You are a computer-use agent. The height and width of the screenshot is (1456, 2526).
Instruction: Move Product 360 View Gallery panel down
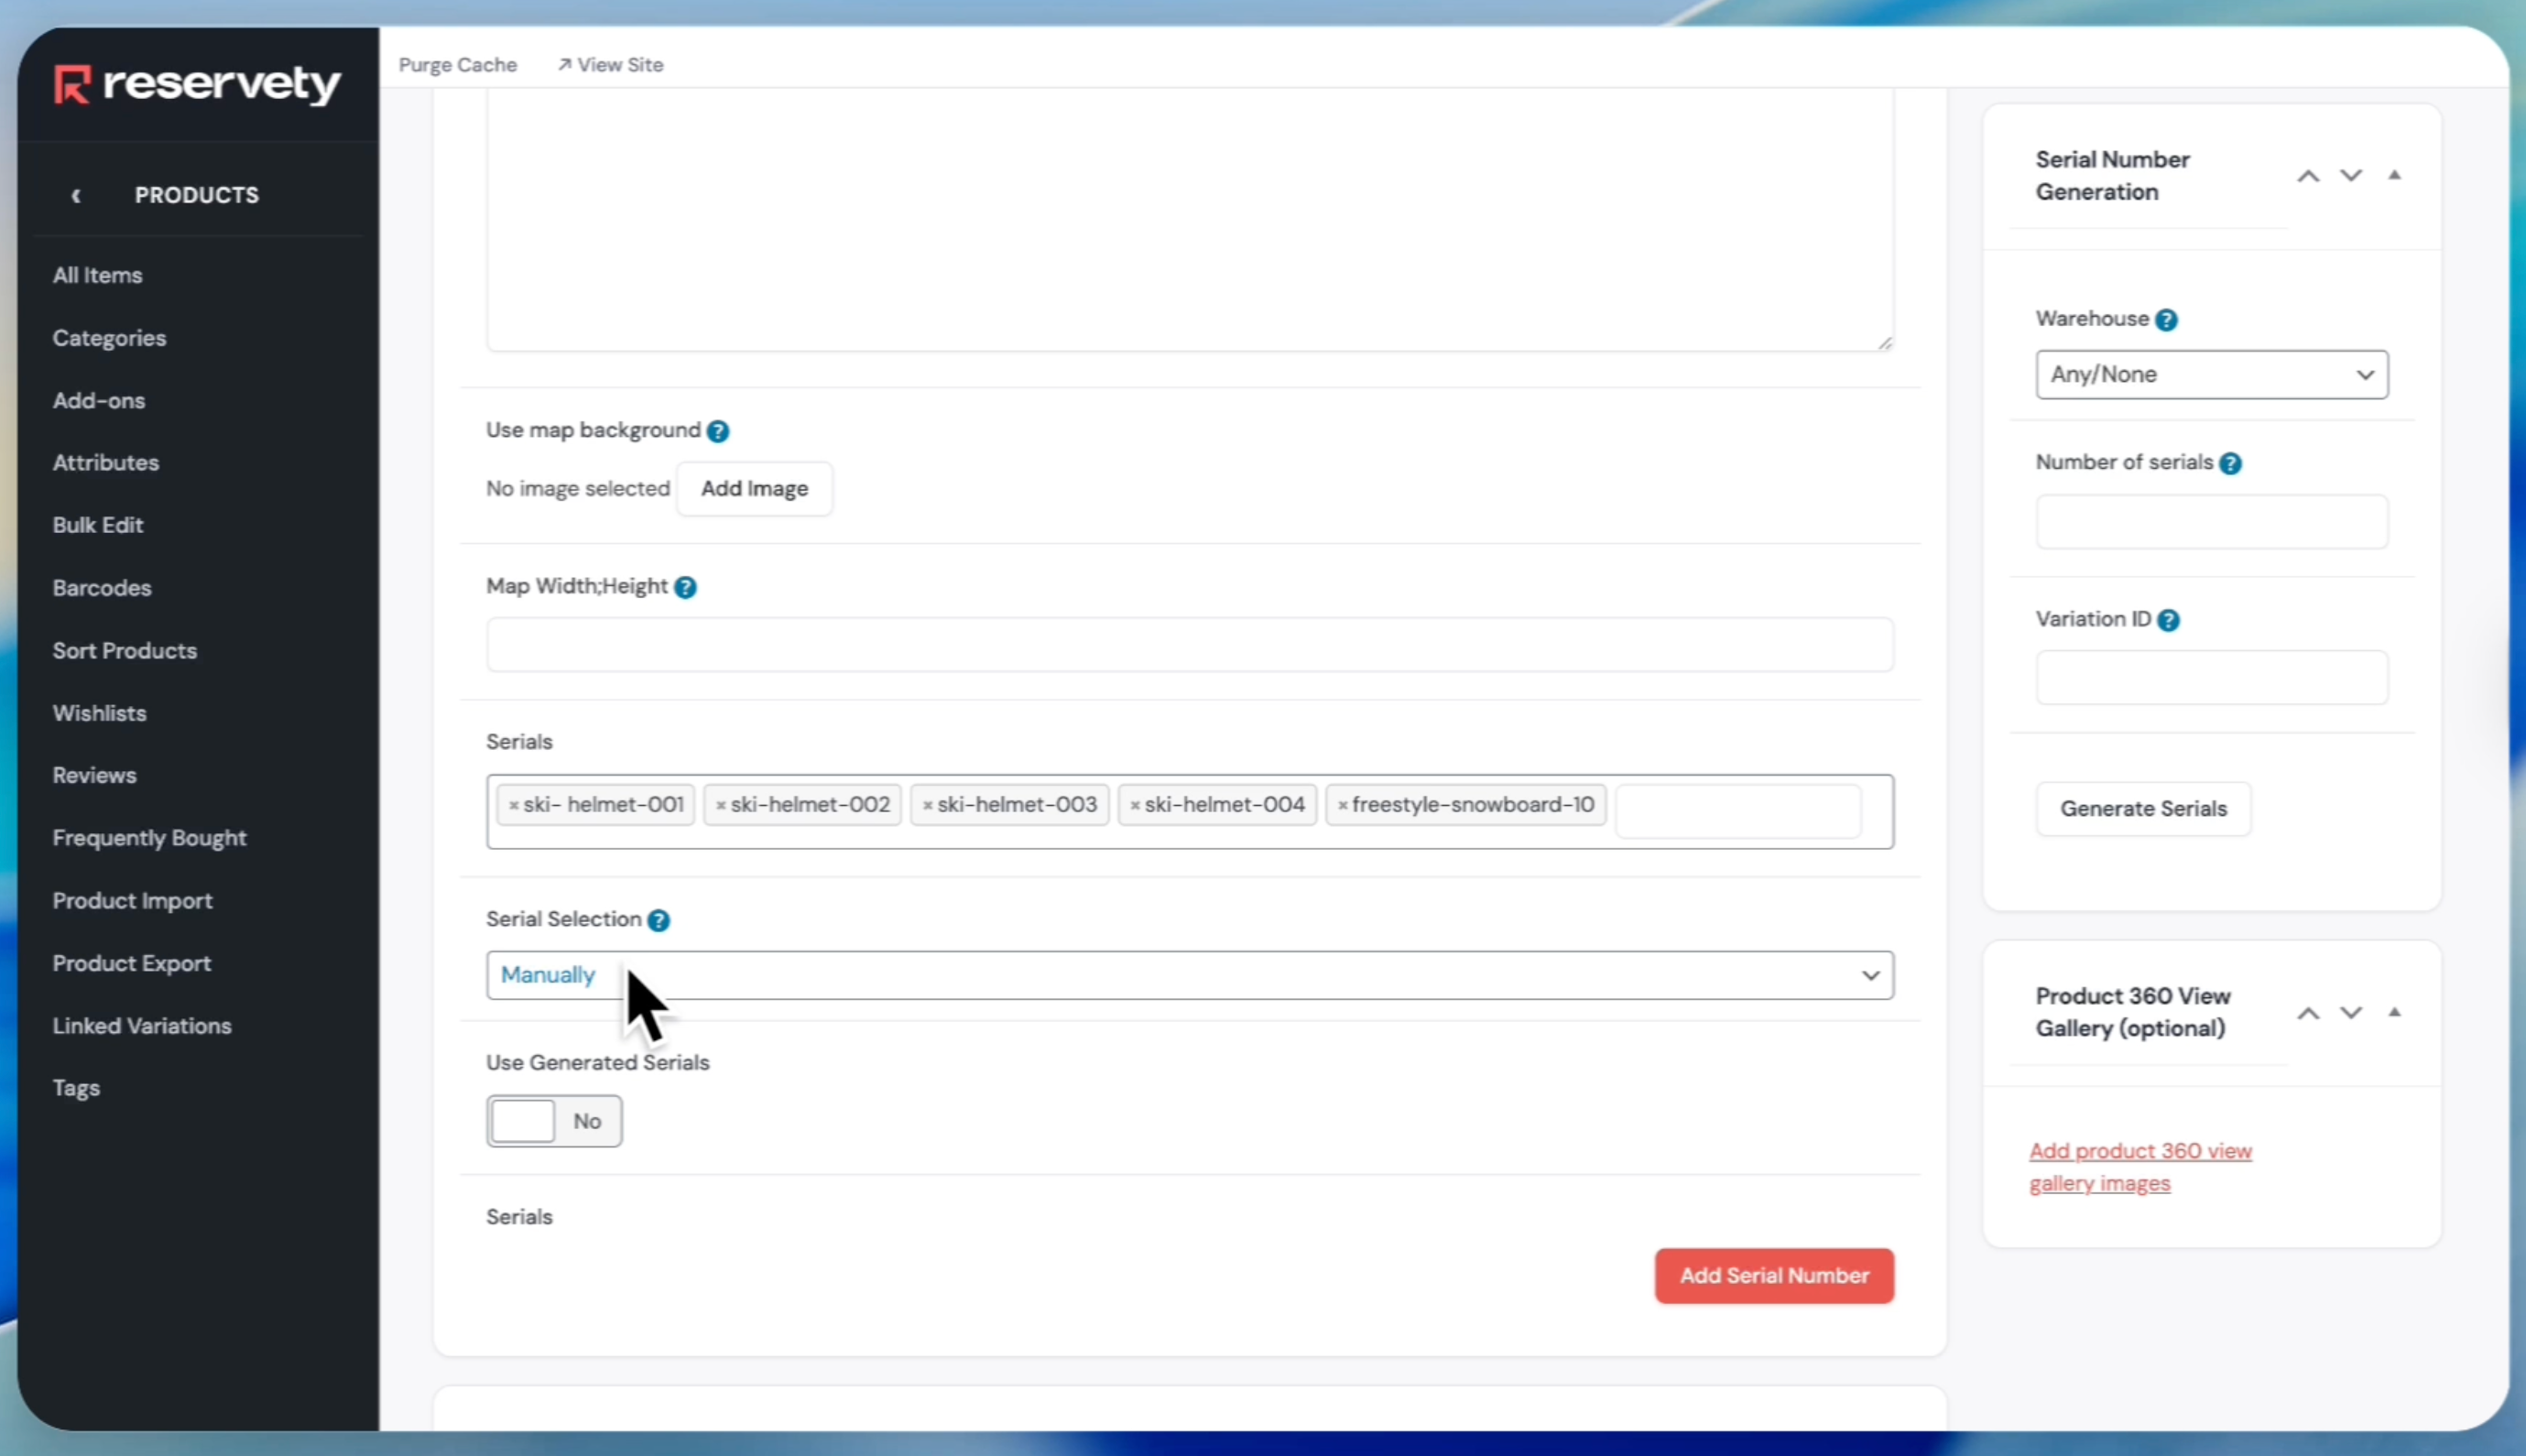(x=2350, y=1012)
